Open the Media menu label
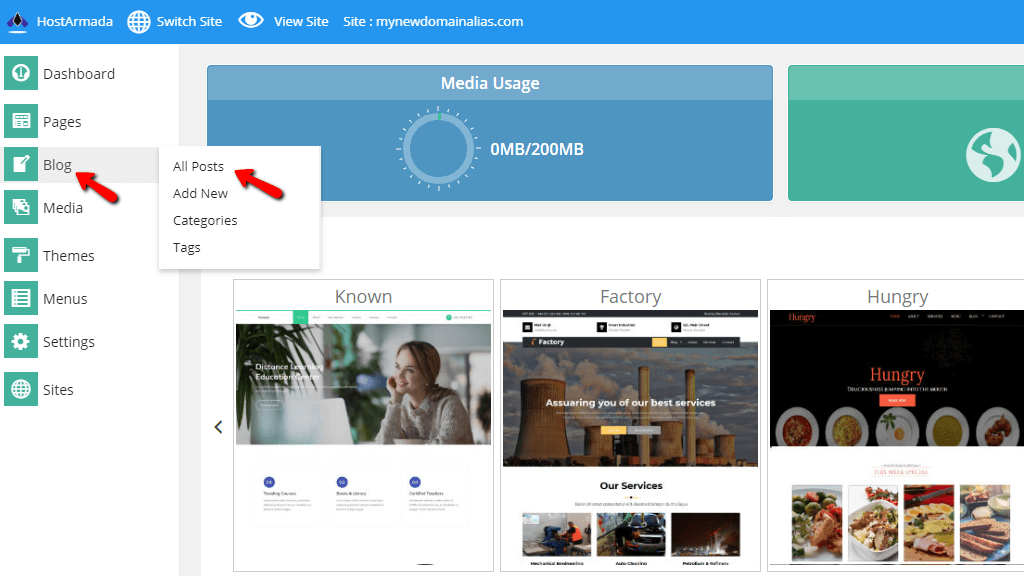 pos(63,208)
